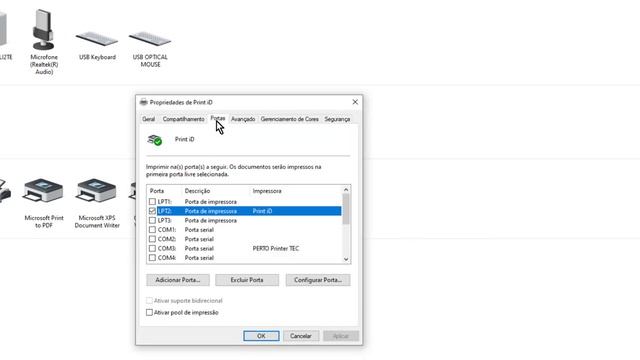Select the Portas tab
The width and height of the screenshot is (640, 360).
[218, 118]
